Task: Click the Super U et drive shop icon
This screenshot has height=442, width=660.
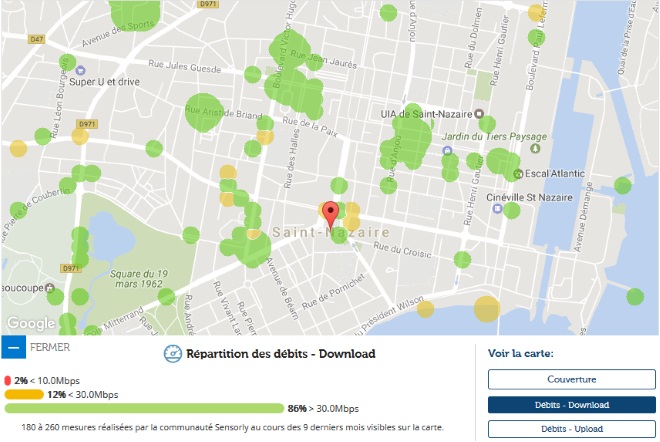Action: click(x=81, y=70)
